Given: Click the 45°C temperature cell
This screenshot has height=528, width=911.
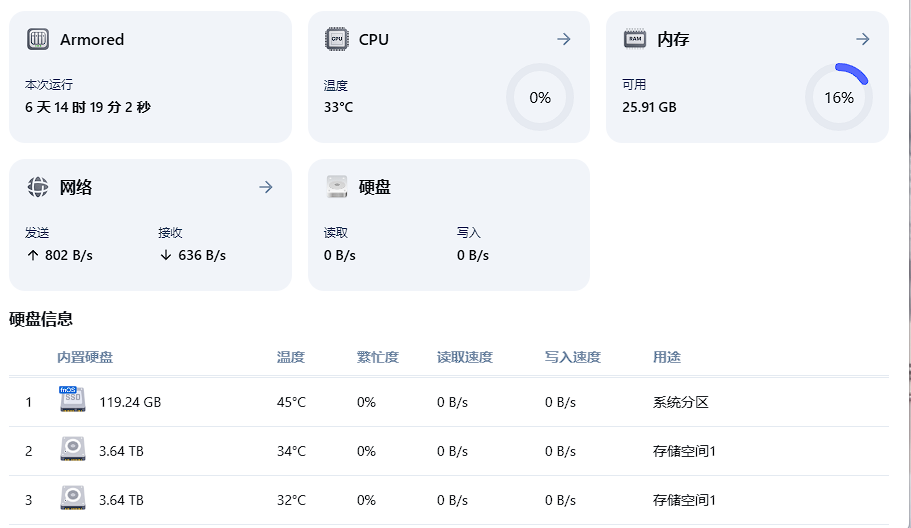Looking at the screenshot, I should (x=291, y=402).
